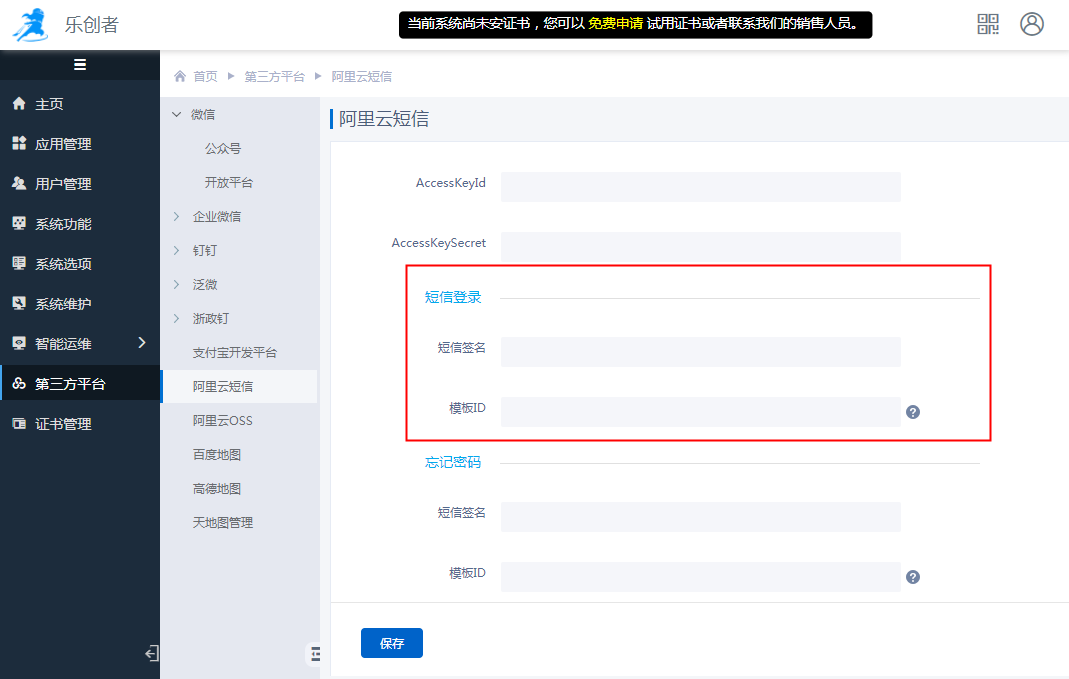Click help icon beside 忘记密码 模板ID field
The width and height of the screenshot is (1069, 679).
(x=913, y=577)
